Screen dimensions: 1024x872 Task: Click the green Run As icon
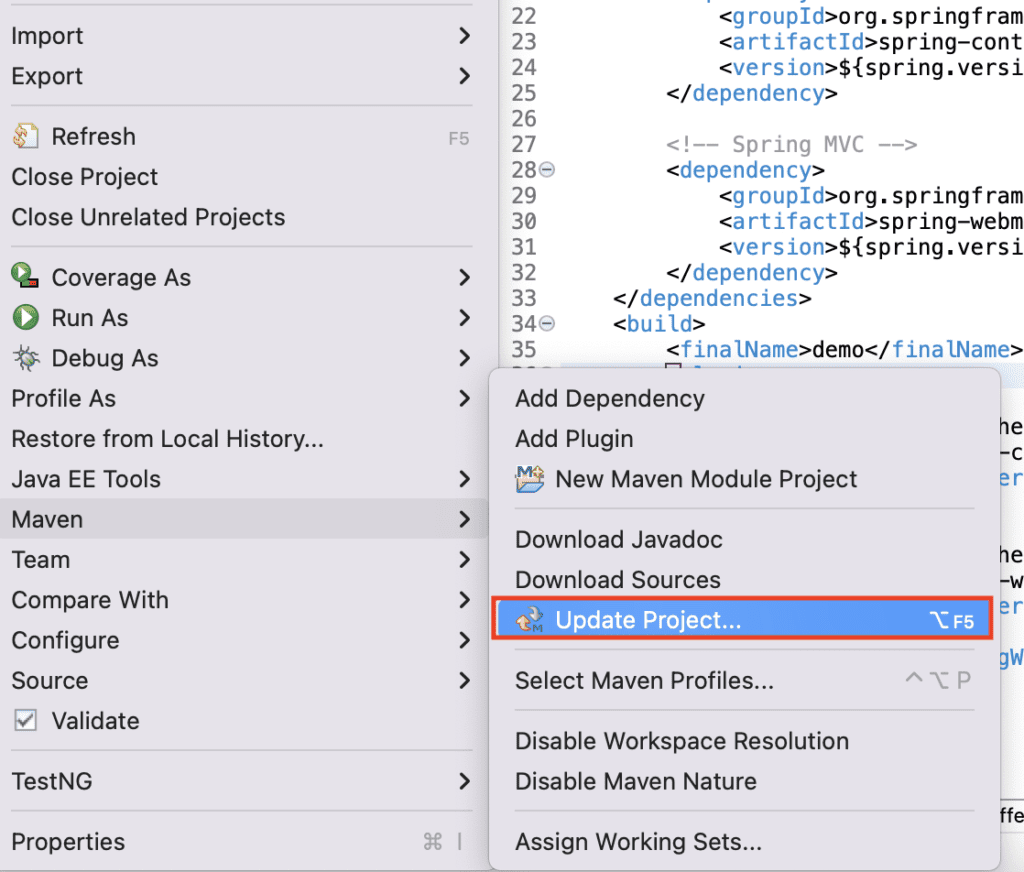25,317
